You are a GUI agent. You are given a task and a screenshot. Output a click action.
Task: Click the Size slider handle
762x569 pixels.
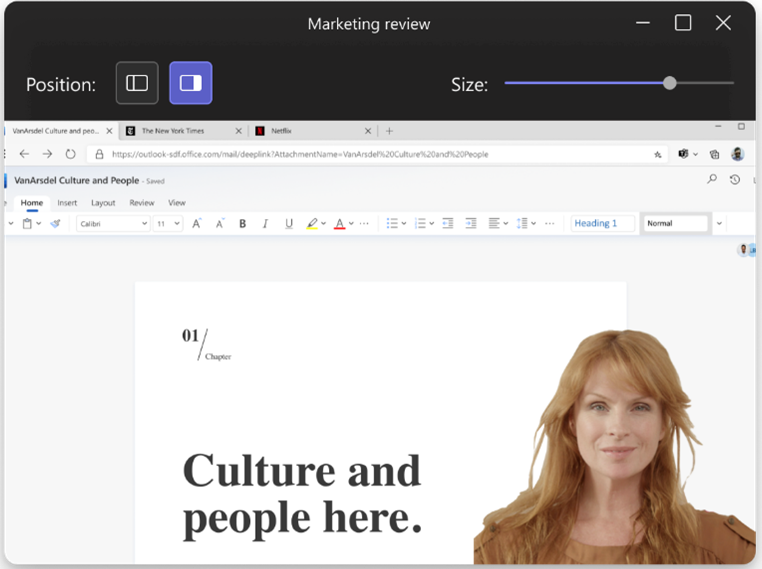(669, 83)
